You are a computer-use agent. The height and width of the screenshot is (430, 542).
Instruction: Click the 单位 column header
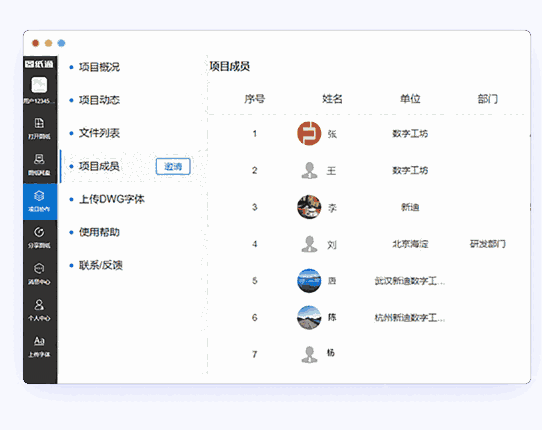pyautogui.click(x=410, y=99)
